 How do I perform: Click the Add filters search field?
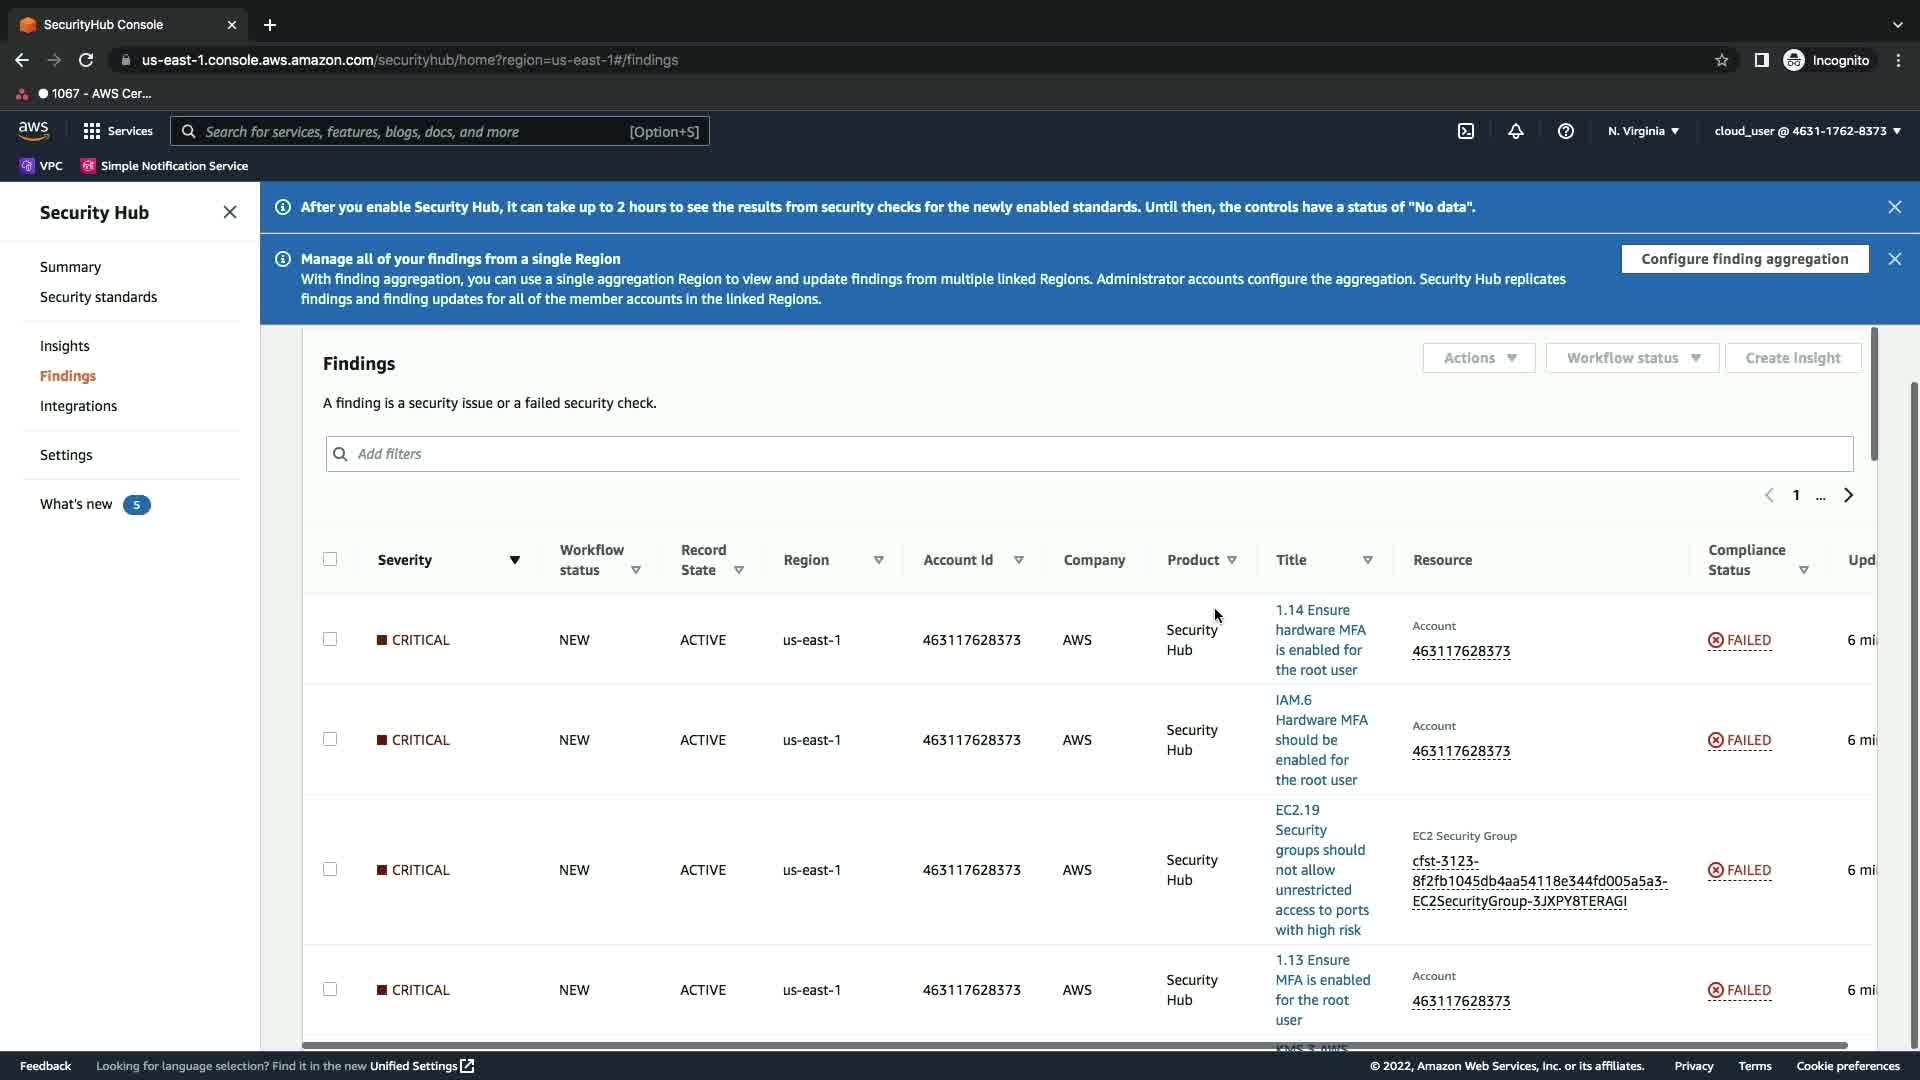coord(1090,454)
